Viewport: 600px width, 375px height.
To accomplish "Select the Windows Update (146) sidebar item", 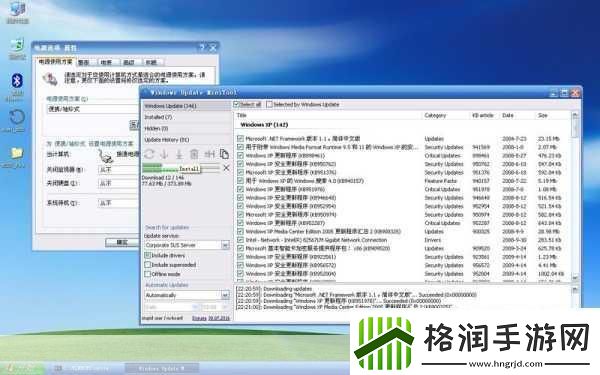I will [186, 106].
